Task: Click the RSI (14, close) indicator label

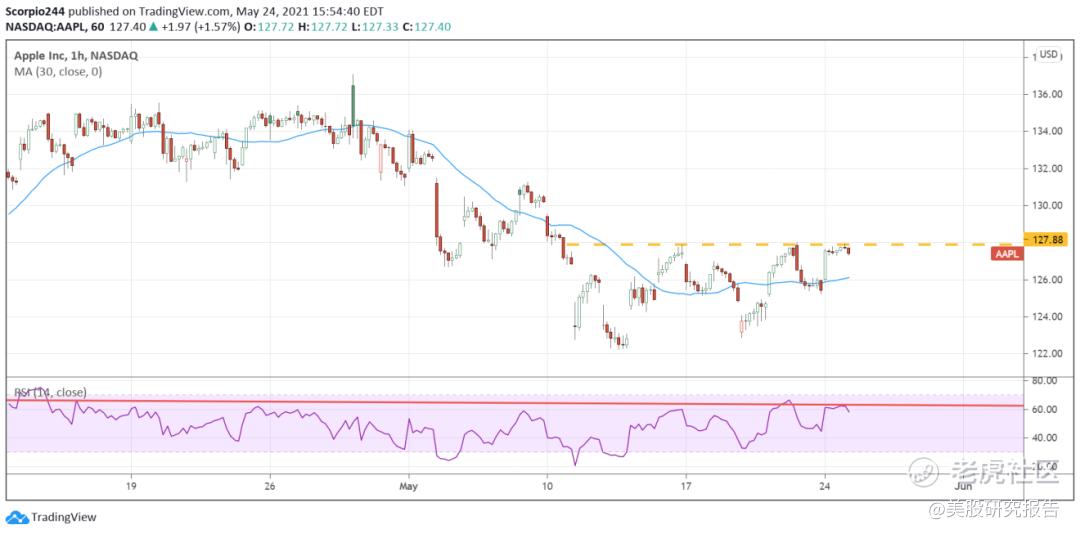Action: point(50,393)
